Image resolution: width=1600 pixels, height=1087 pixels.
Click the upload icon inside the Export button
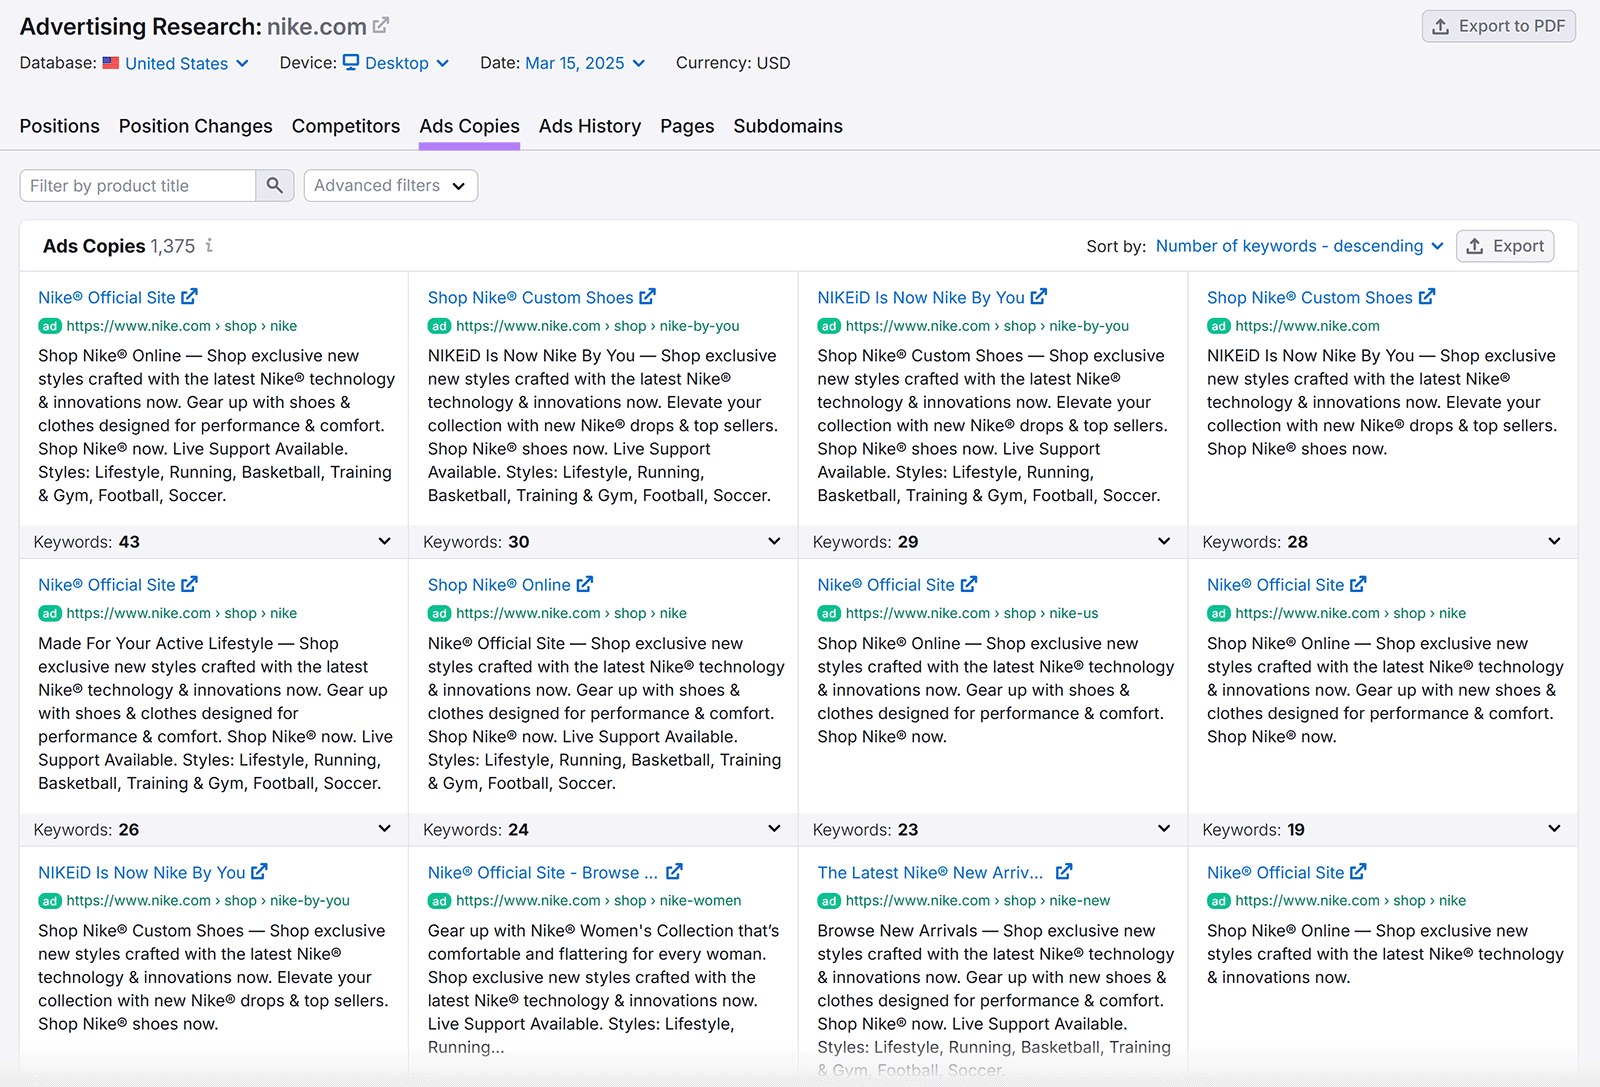1474,246
